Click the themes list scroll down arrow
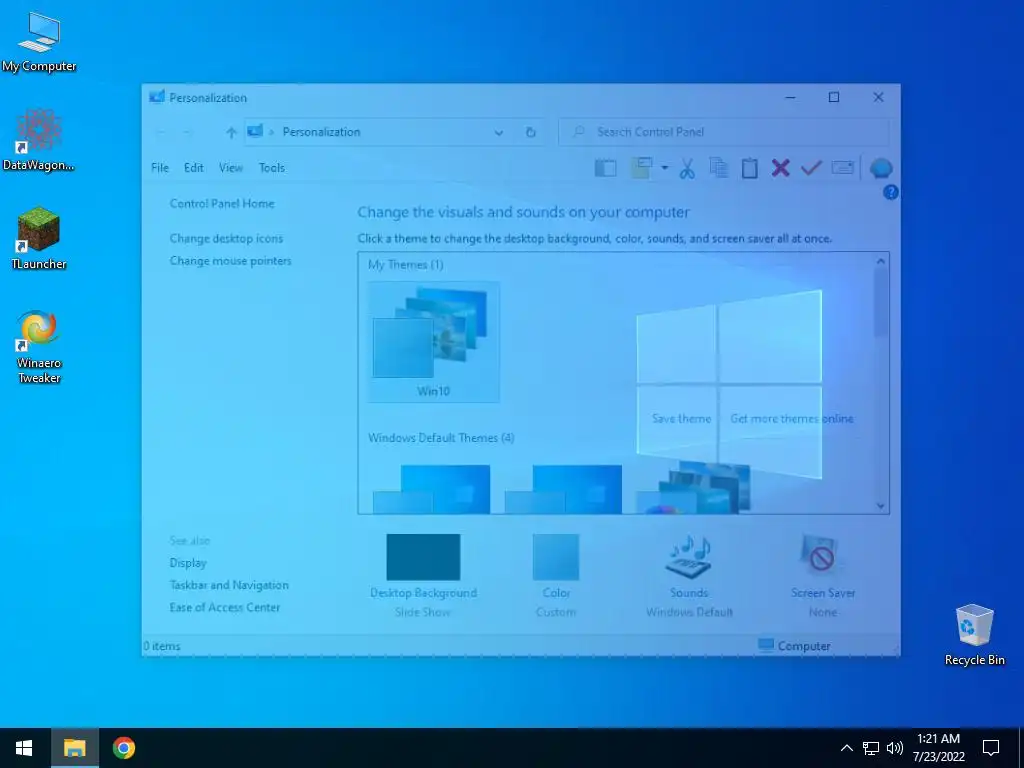 pos(880,505)
